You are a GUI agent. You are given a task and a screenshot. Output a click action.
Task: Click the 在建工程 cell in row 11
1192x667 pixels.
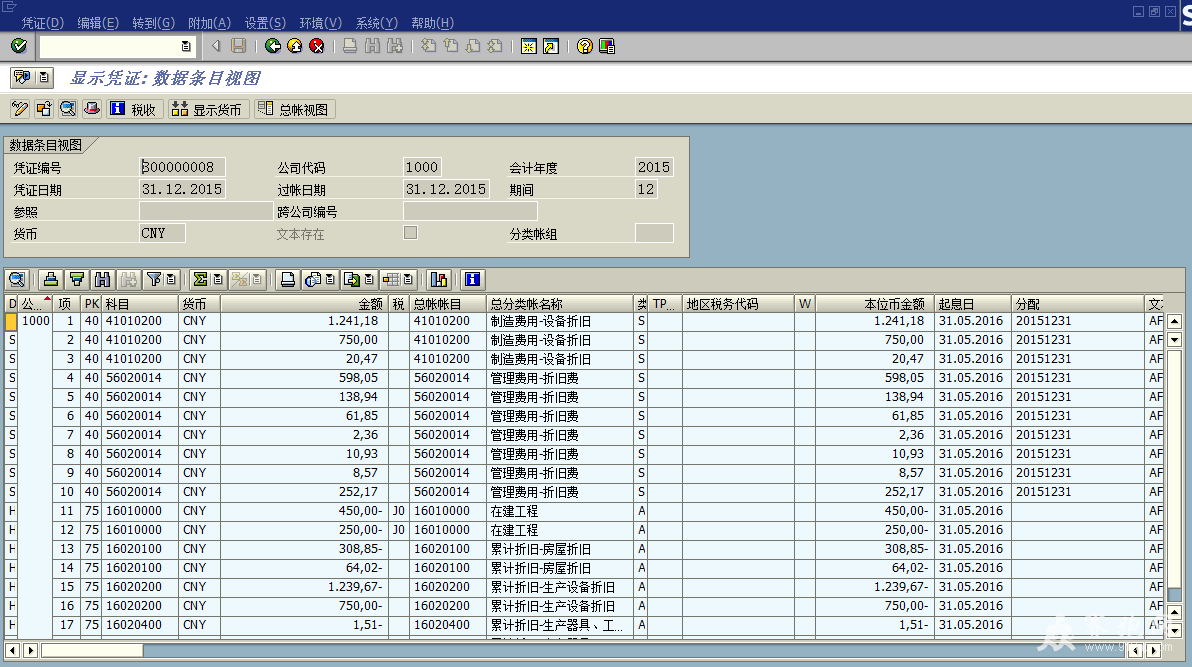(560, 511)
